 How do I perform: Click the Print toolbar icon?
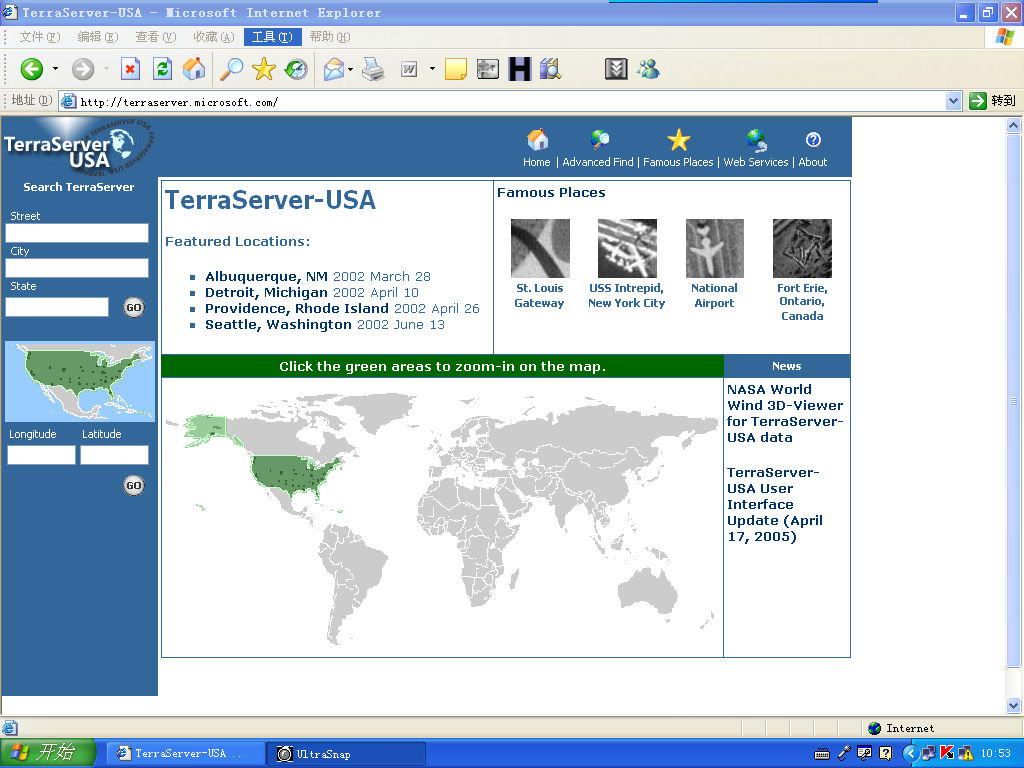coord(373,69)
